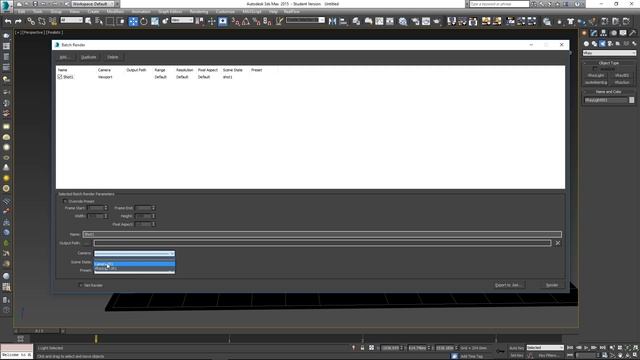Viewport: 640px width, 360px height.
Task: Click the Render button in Batch Render
Action: pos(551,285)
